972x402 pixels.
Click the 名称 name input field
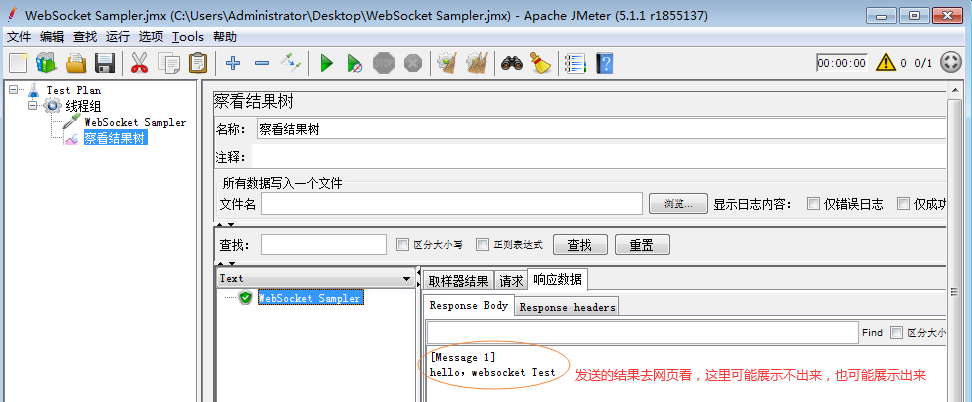click(x=601, y=130)
